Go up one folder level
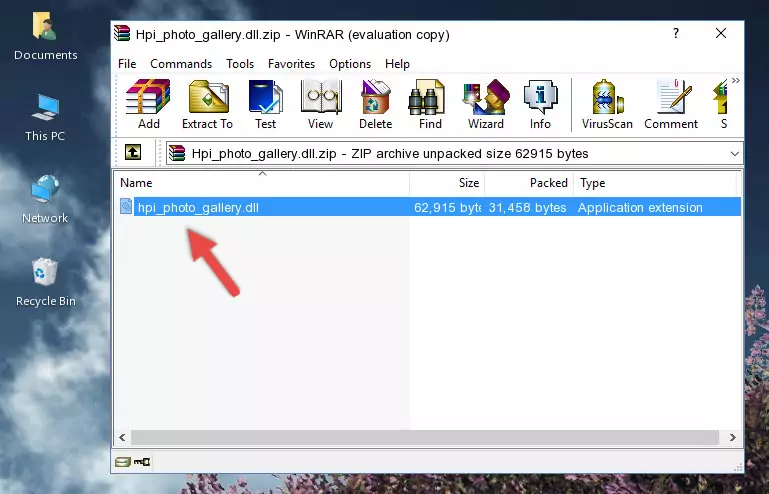 click(x=133, y=153)
